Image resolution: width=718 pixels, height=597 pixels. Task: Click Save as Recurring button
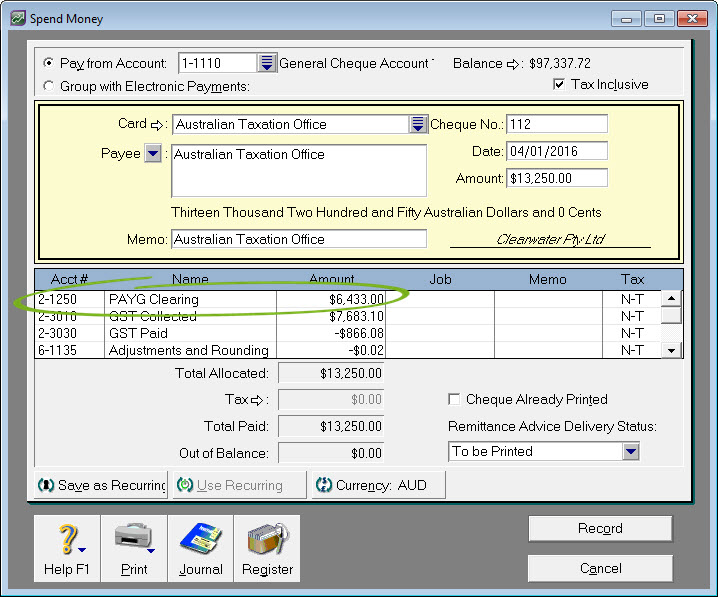pos(101,485)
